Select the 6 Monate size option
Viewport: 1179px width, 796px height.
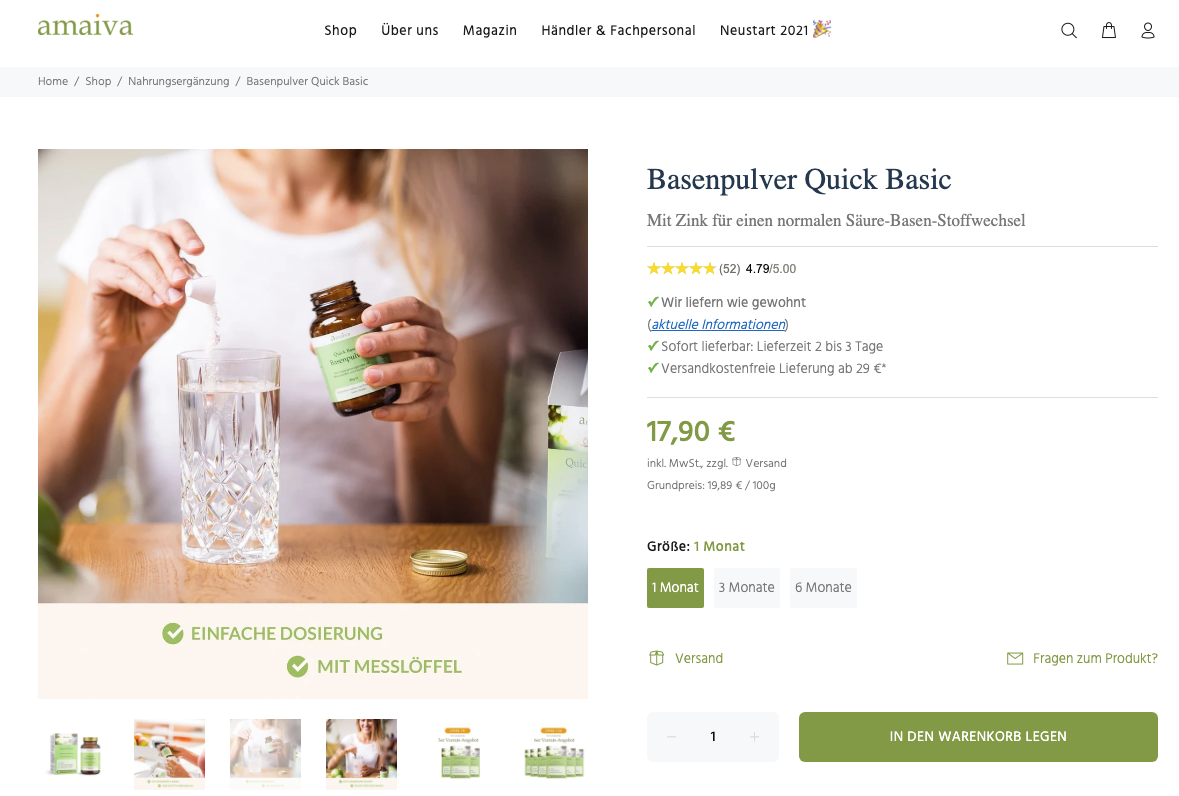[x=823, y=588]
